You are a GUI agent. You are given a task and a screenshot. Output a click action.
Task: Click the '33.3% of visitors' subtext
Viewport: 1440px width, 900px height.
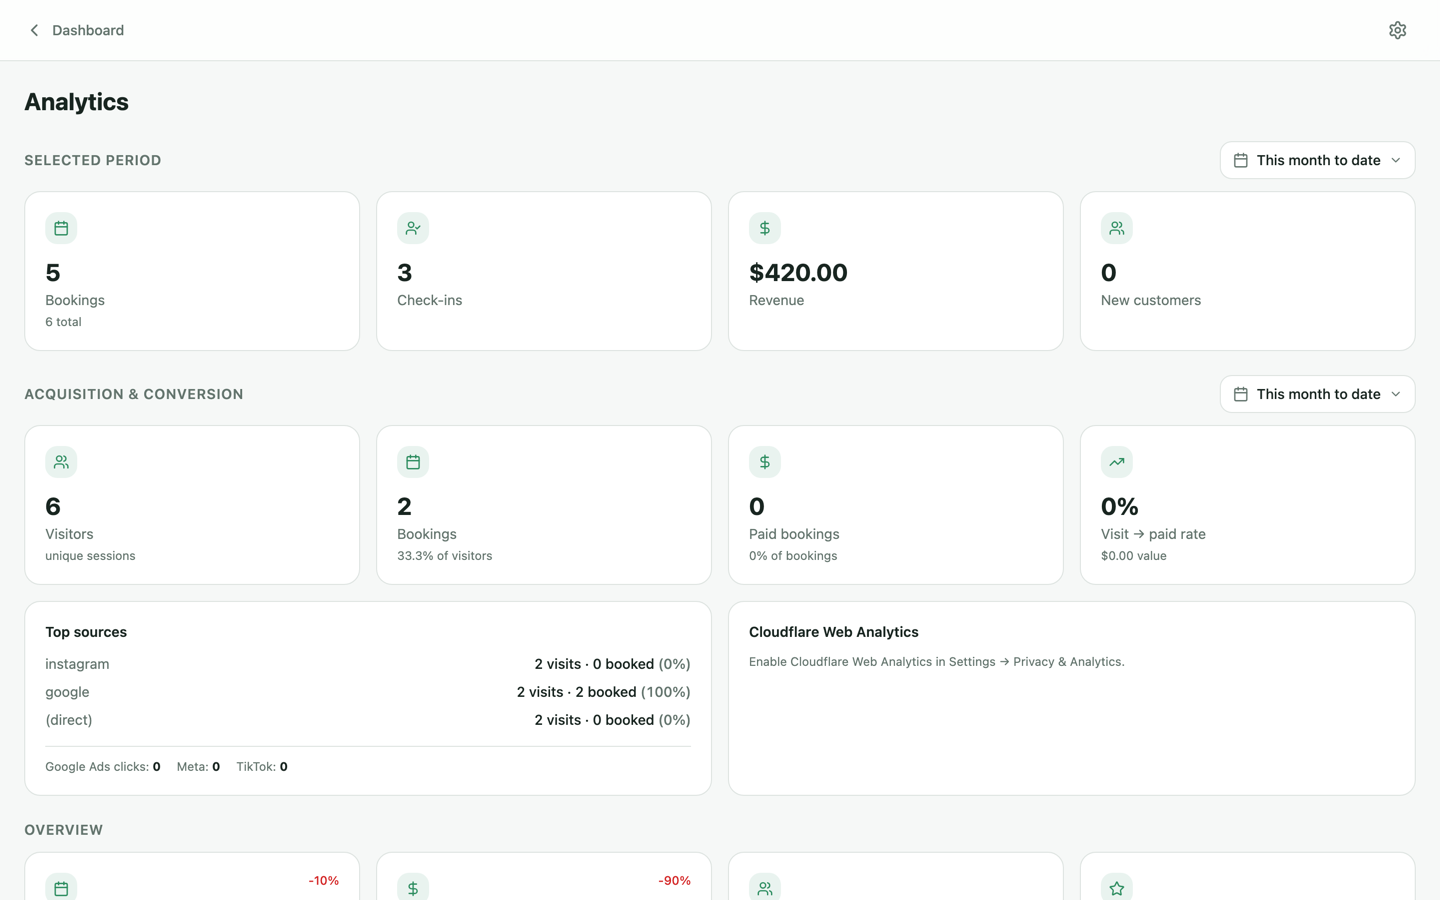[x=444, y=556]
